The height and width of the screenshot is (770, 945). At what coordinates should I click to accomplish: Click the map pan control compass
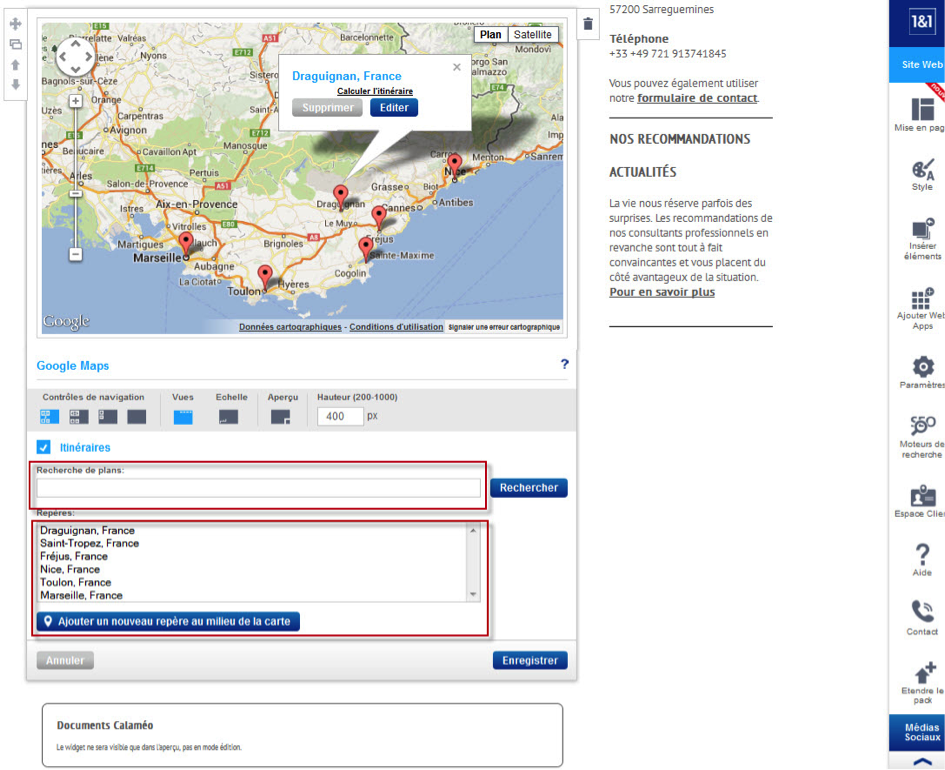click(x=75, y=57)
